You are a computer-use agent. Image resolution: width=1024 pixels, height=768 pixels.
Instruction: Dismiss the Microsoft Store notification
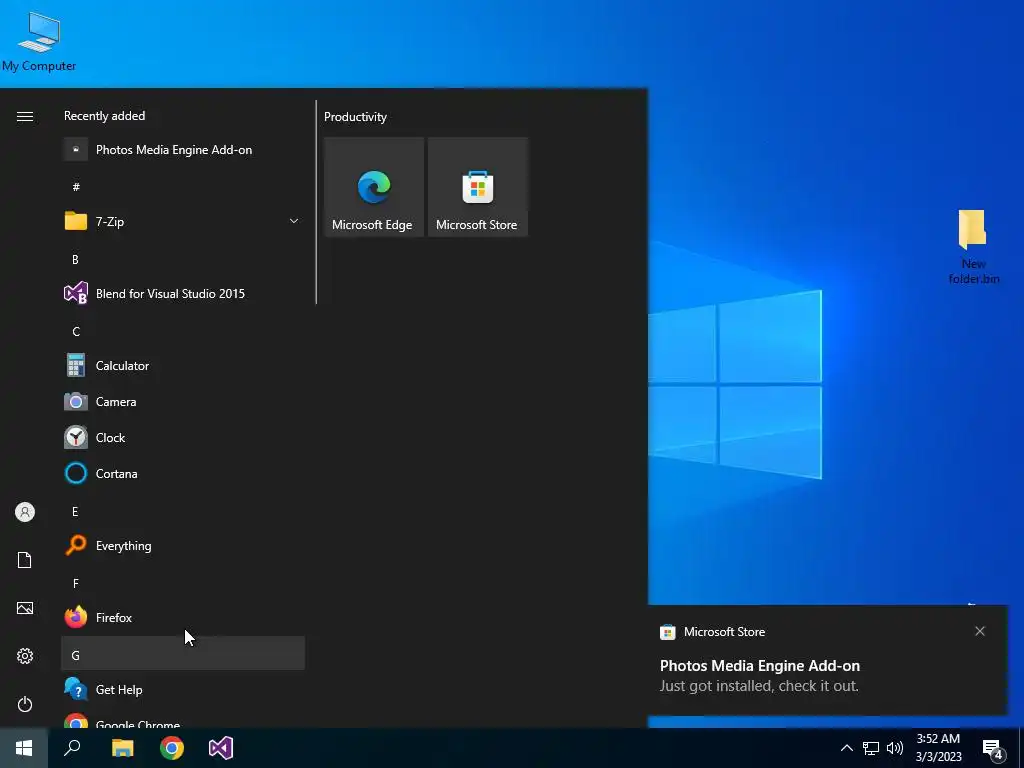980,631
